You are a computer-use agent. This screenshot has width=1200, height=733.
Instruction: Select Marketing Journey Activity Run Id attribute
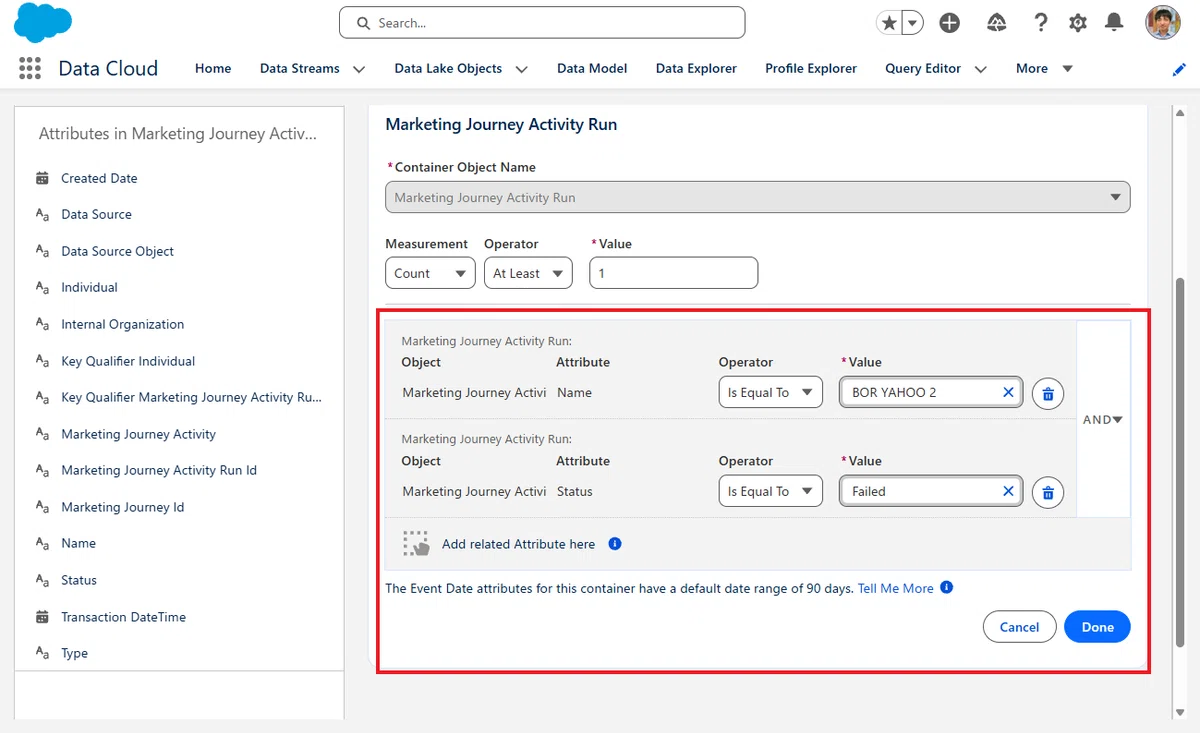pos(159,470)
